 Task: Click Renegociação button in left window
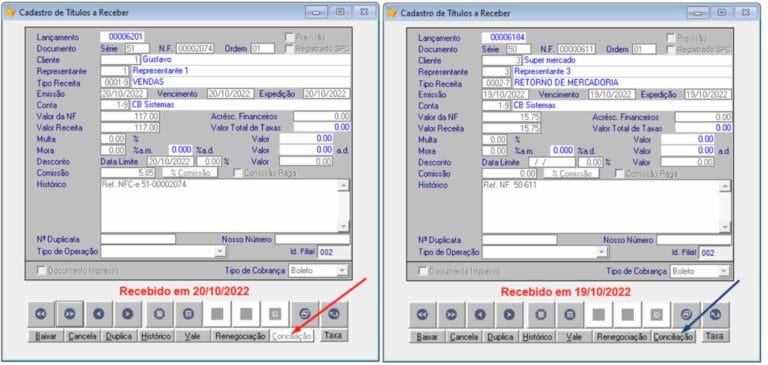240,336
